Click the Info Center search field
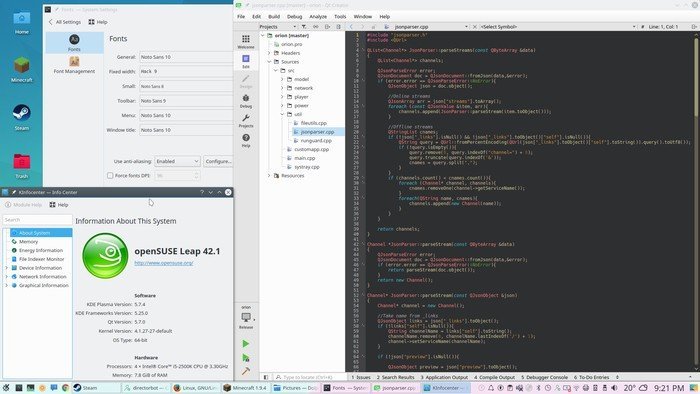 37,220
